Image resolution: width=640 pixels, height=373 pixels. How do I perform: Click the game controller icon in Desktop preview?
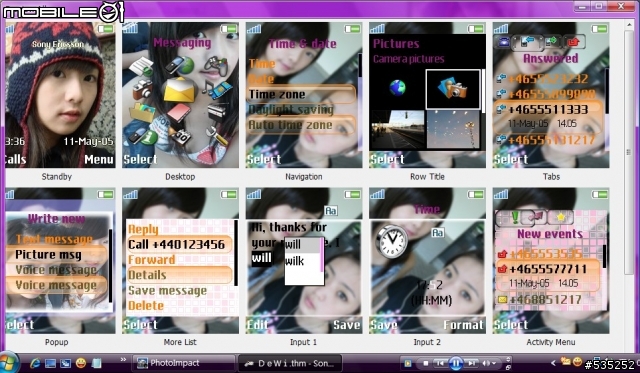[216, 66]
